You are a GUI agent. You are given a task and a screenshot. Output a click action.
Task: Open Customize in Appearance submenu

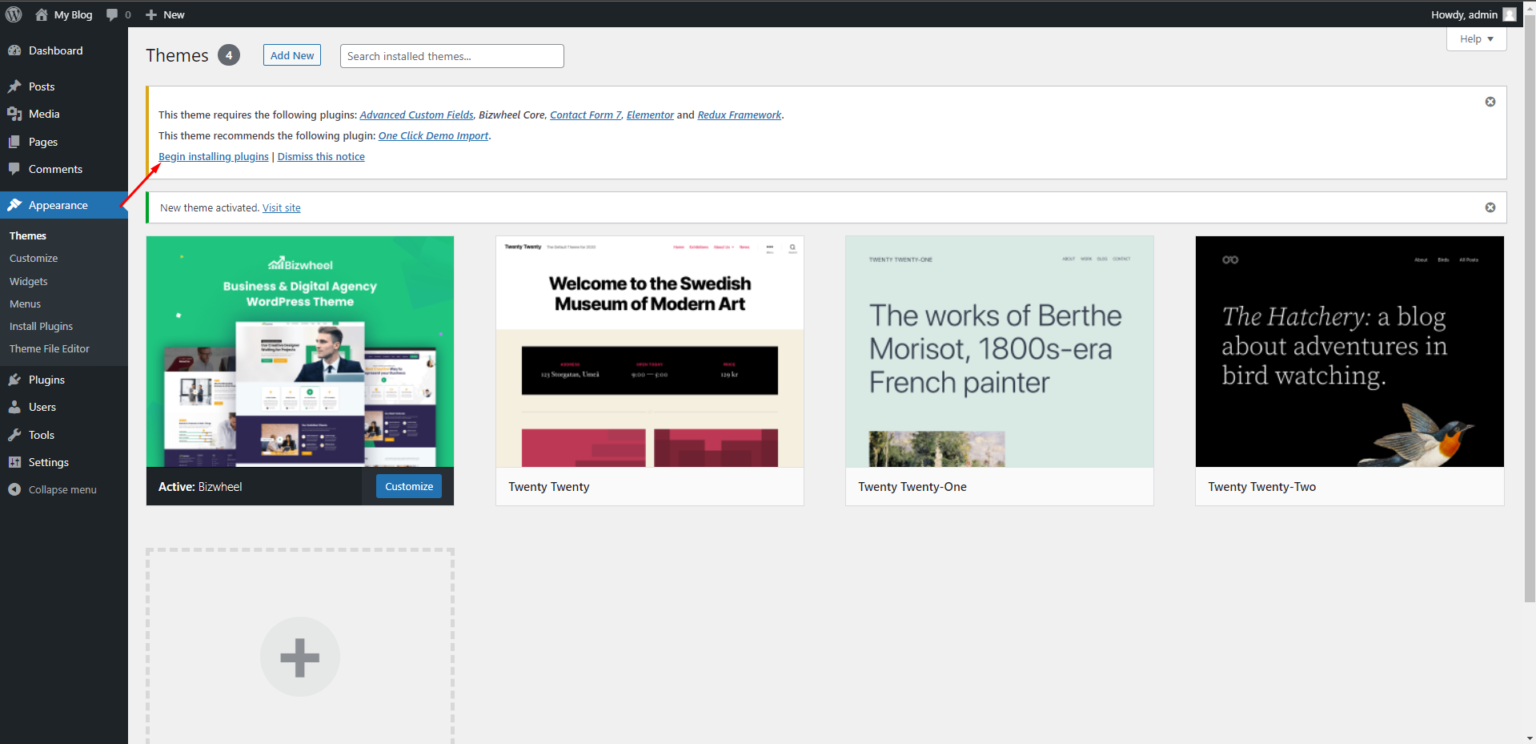[x=34, y=258]
